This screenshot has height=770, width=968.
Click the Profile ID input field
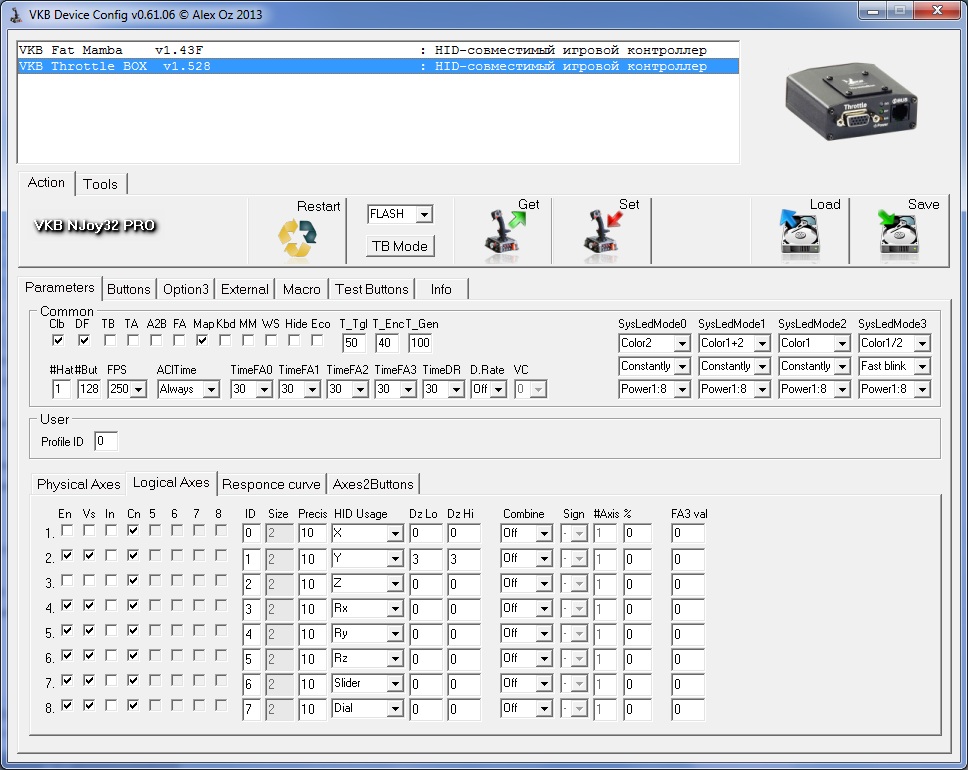coord(106,441)
